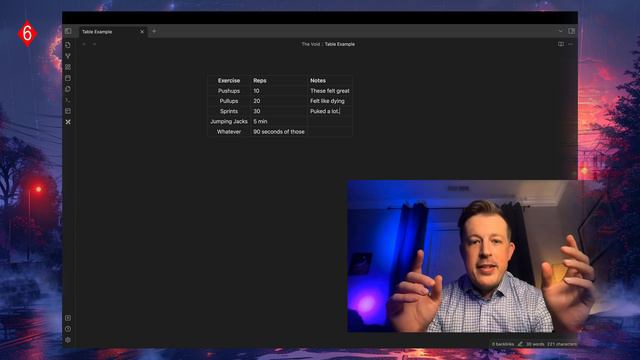640x360 pixels.
Task: Toggle the left sidebar panel icon
Action: (x=68, y=31)
